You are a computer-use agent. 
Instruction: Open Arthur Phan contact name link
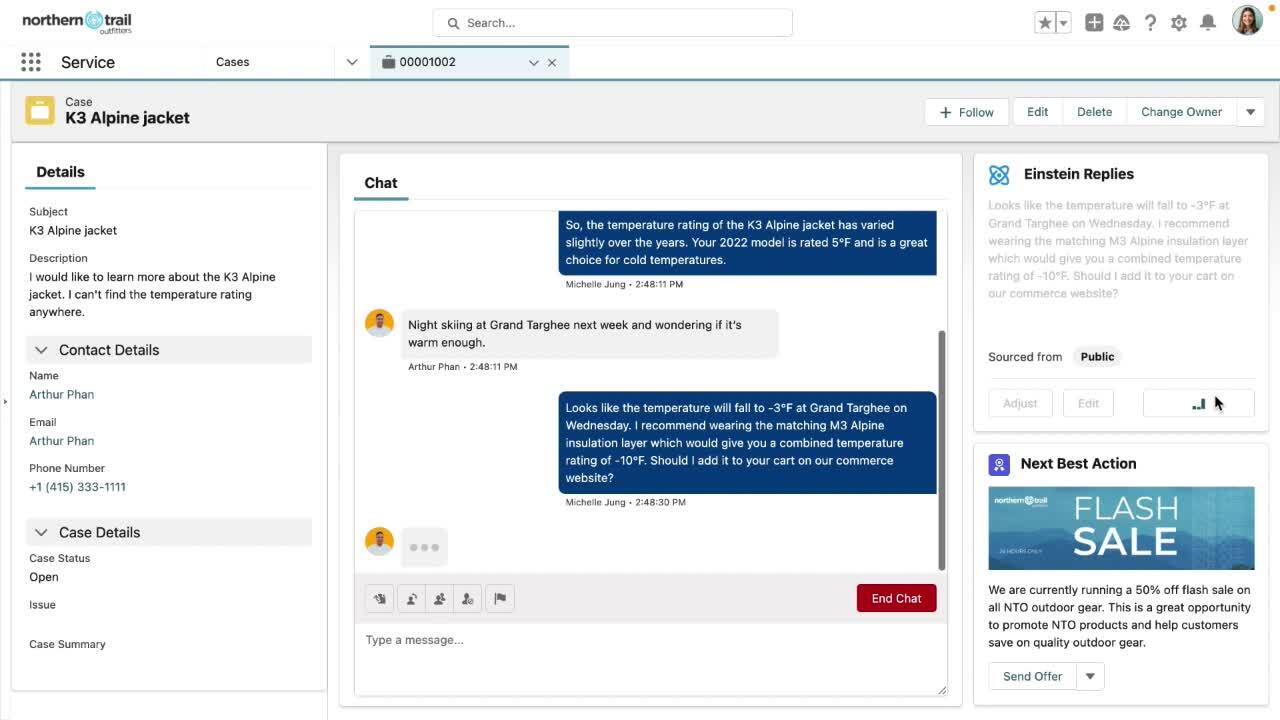[x=61, y=395]
